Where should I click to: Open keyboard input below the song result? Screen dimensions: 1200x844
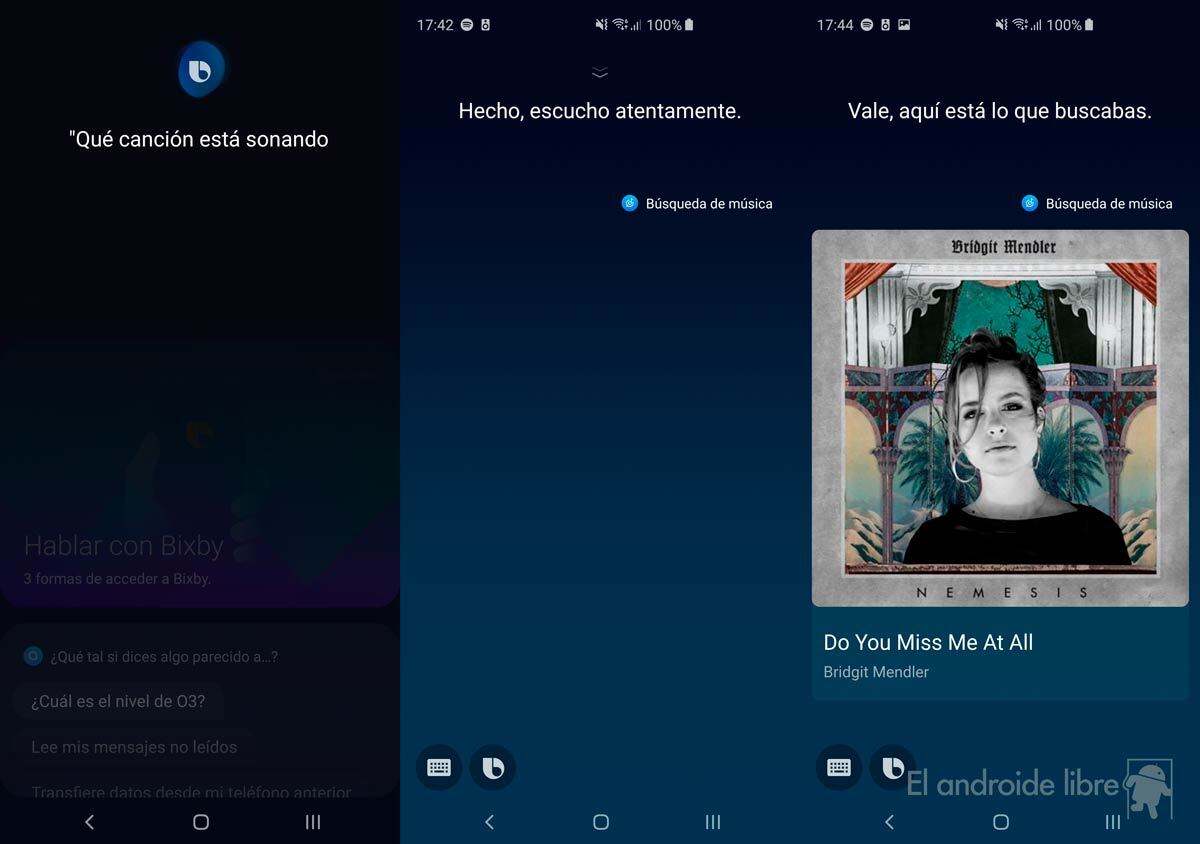(838, 768)
